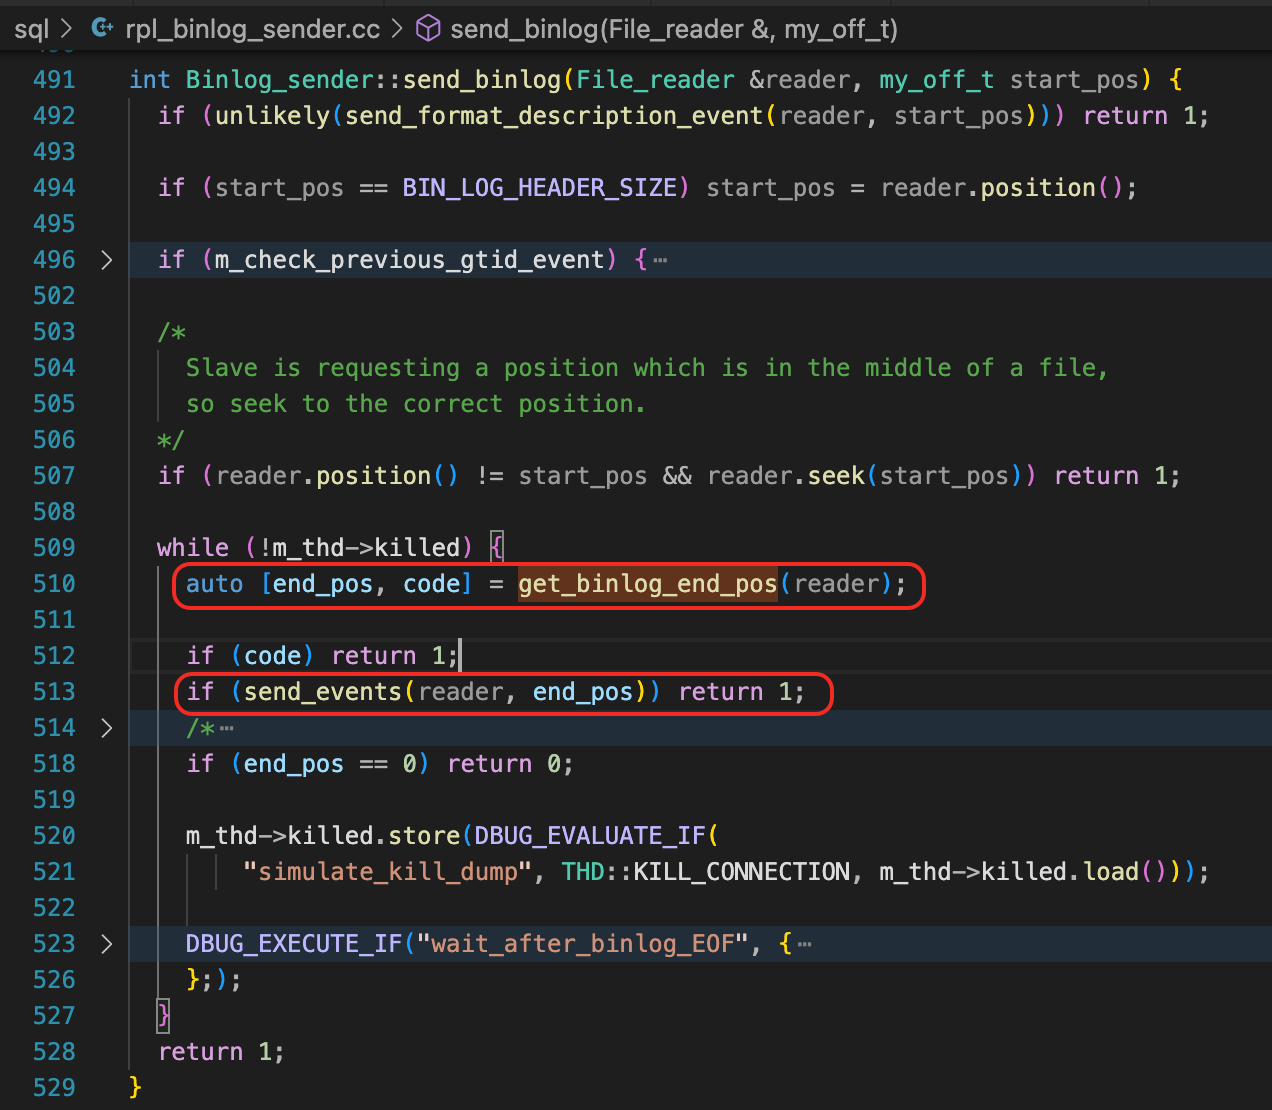
Task: Expand folded DBUG_EXECUTE_IF block at line 523
Action: point(106,944)
